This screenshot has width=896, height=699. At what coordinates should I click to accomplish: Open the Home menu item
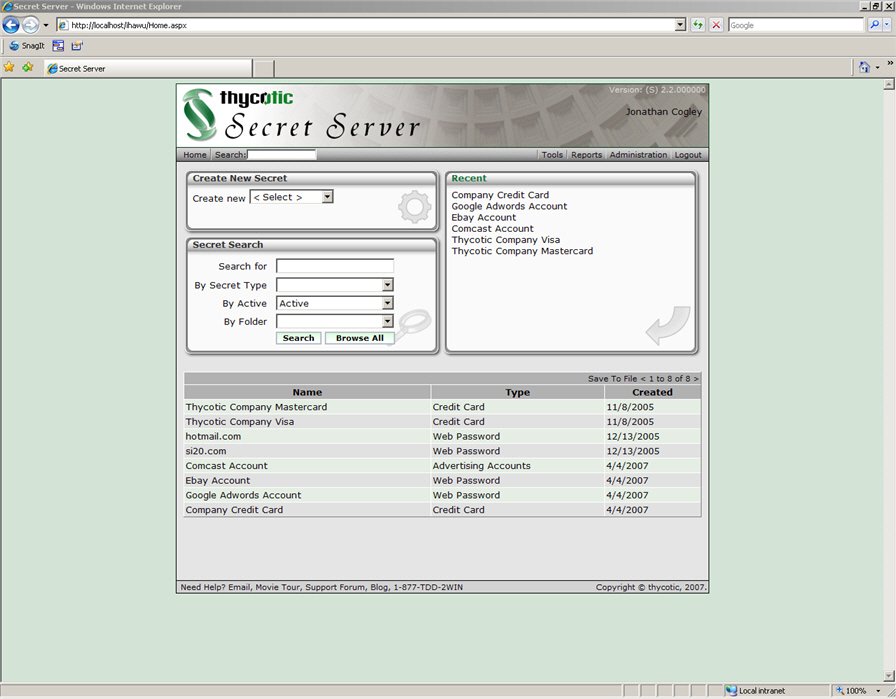(195, 155)
